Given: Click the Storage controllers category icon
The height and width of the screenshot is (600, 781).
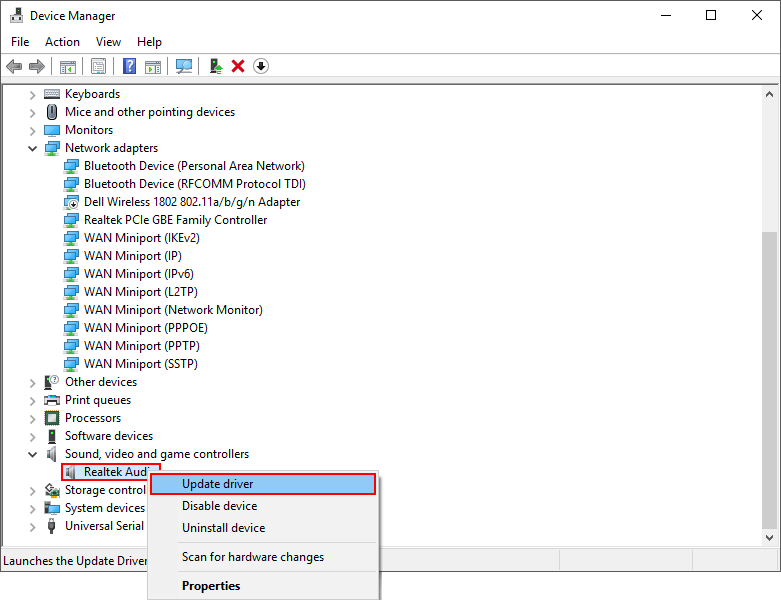Looking at the screenshot, I should [x=52, y=490].
